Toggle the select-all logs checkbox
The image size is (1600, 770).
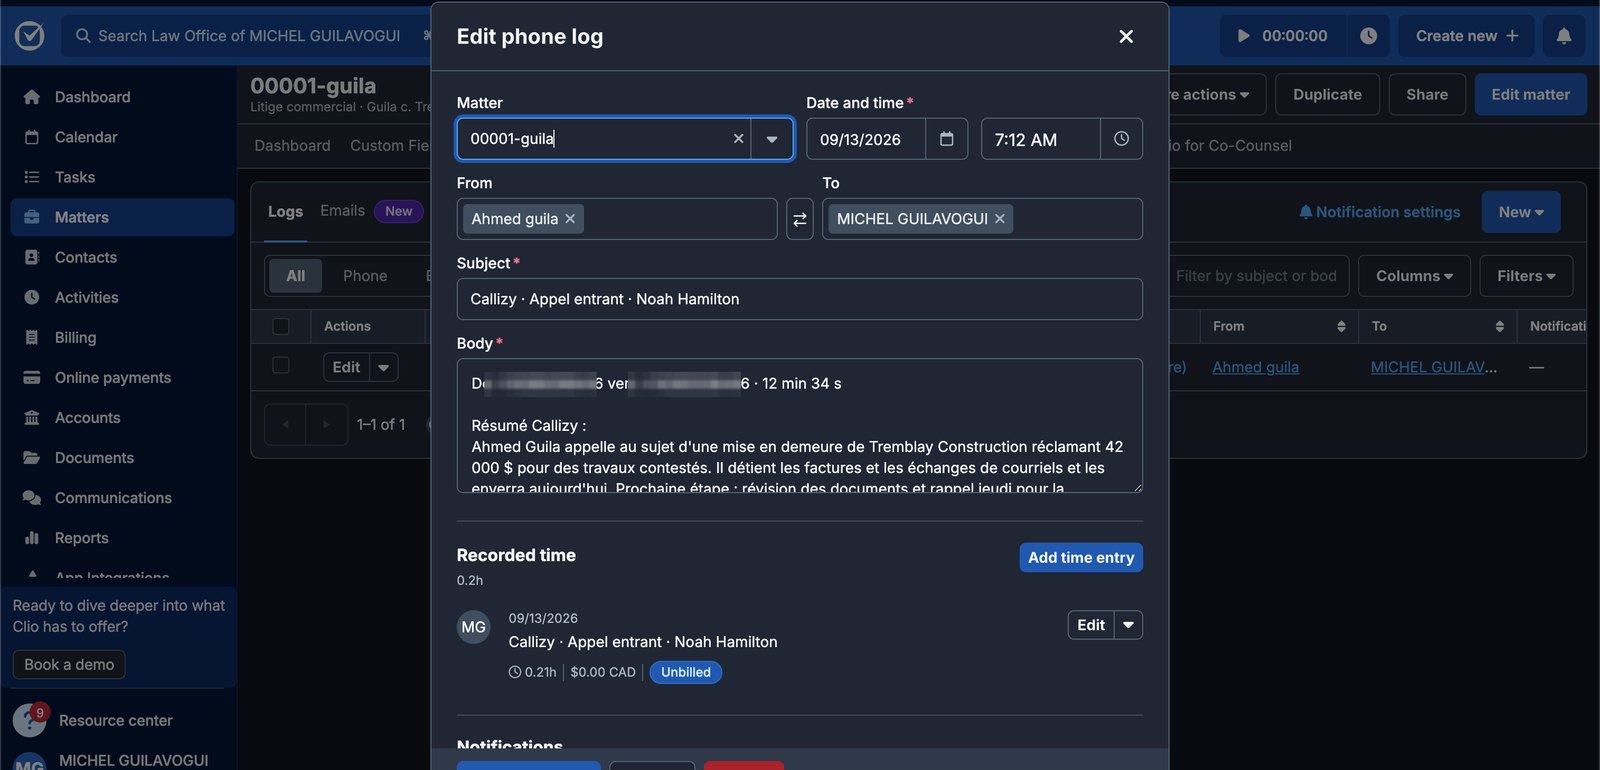coord(281,326)
